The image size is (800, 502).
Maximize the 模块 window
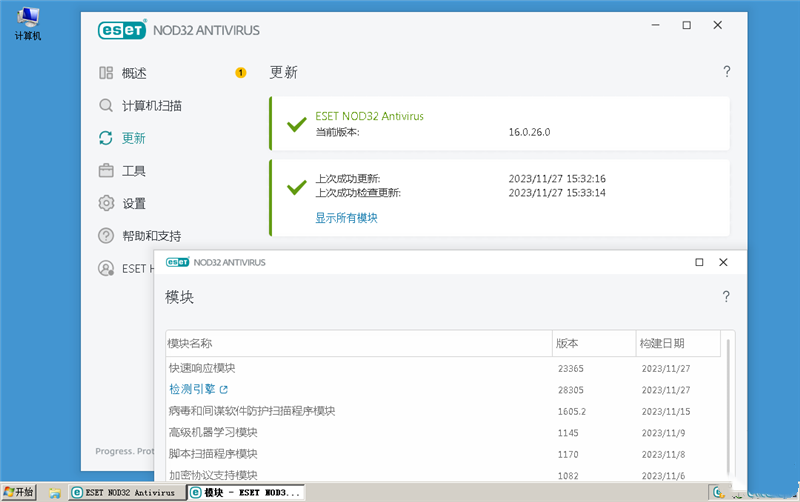coord(699,262)
